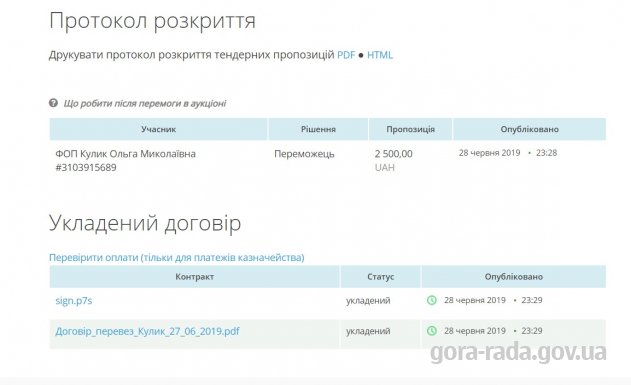Image resolution: width=631 pixels, height=385 pixels.
Task: Select the 'Статус' column header
Action: pyautogui.click(x=381, y=277)
